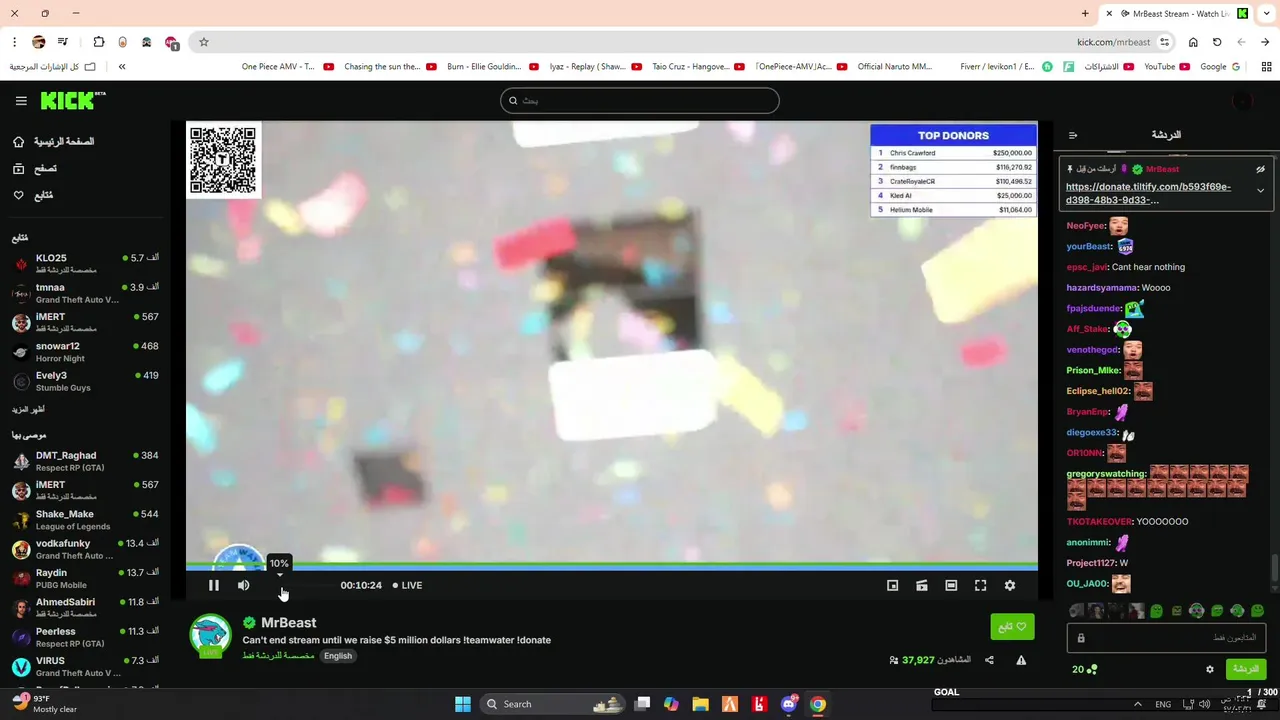Open VIRUS channel in sidebar
Image resolution: width=1280 pixels, height=720 pixels.
(x=85, y=666)
